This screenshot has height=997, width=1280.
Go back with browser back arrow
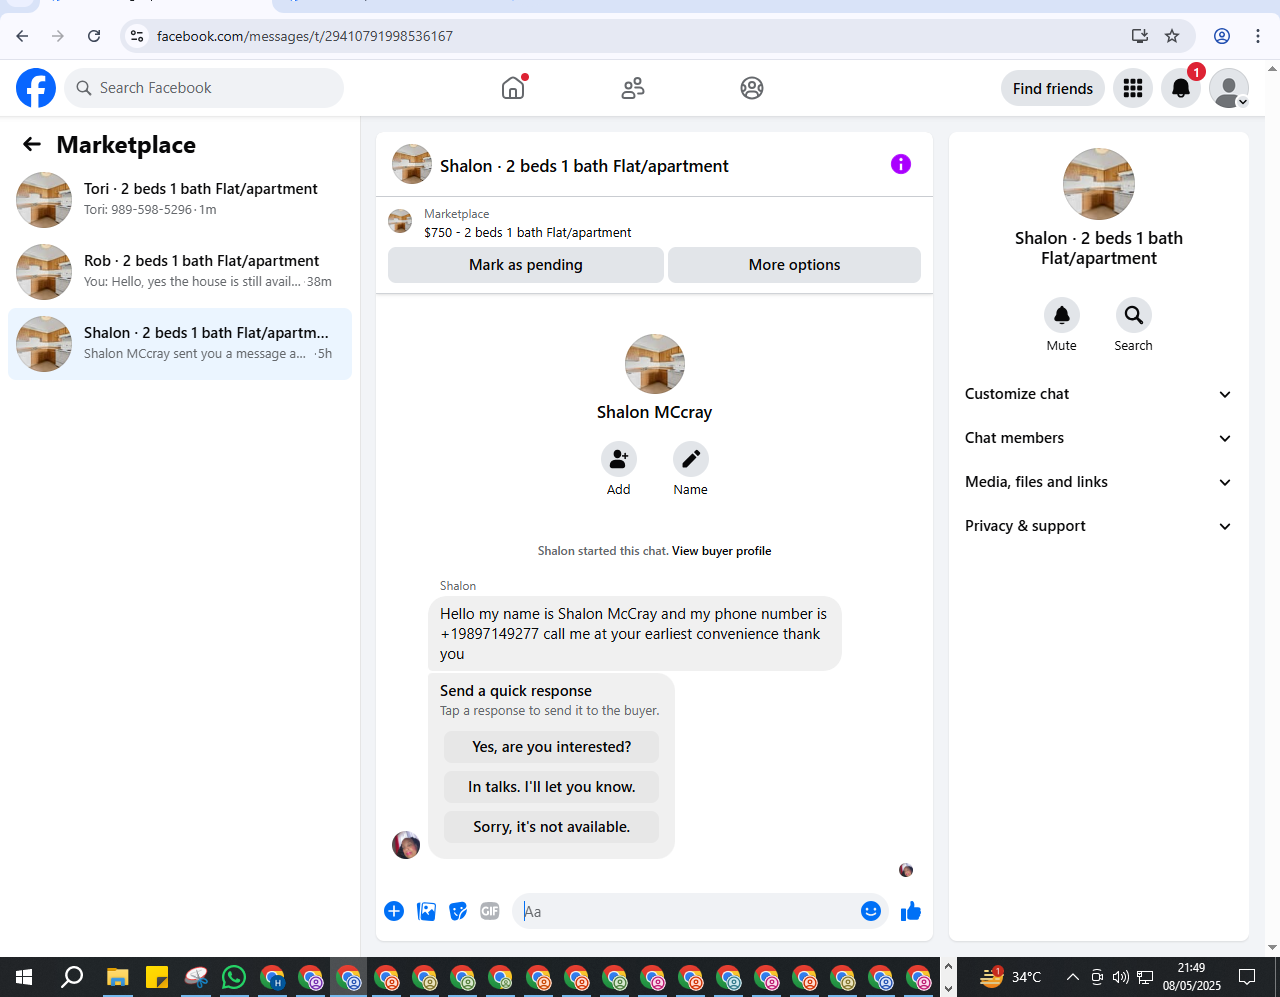pyautogui.click(x=22, y=36)
